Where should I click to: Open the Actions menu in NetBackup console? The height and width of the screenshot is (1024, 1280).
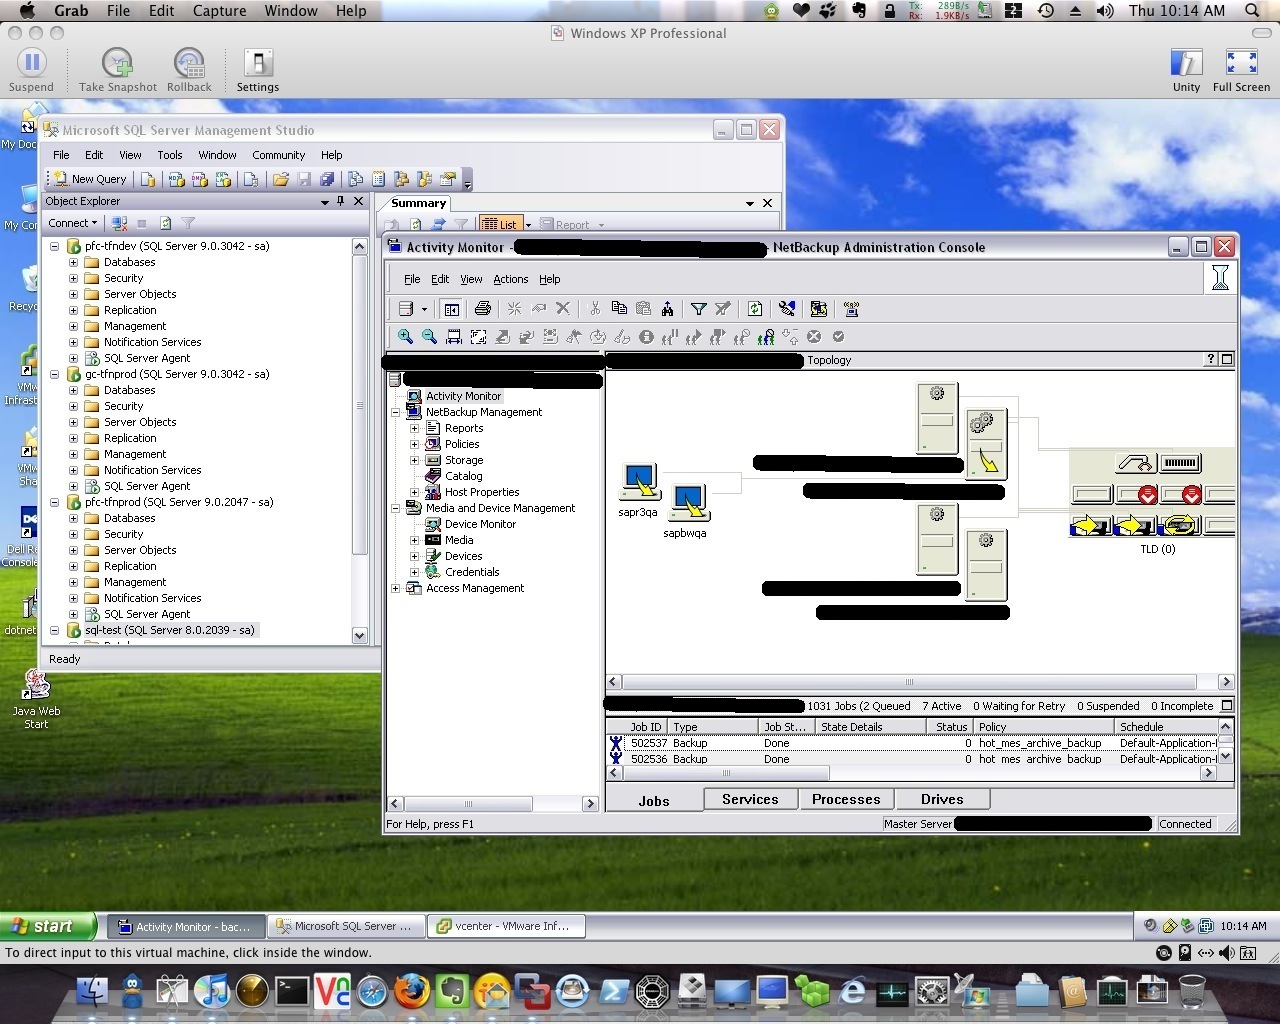tap(510, 279)
